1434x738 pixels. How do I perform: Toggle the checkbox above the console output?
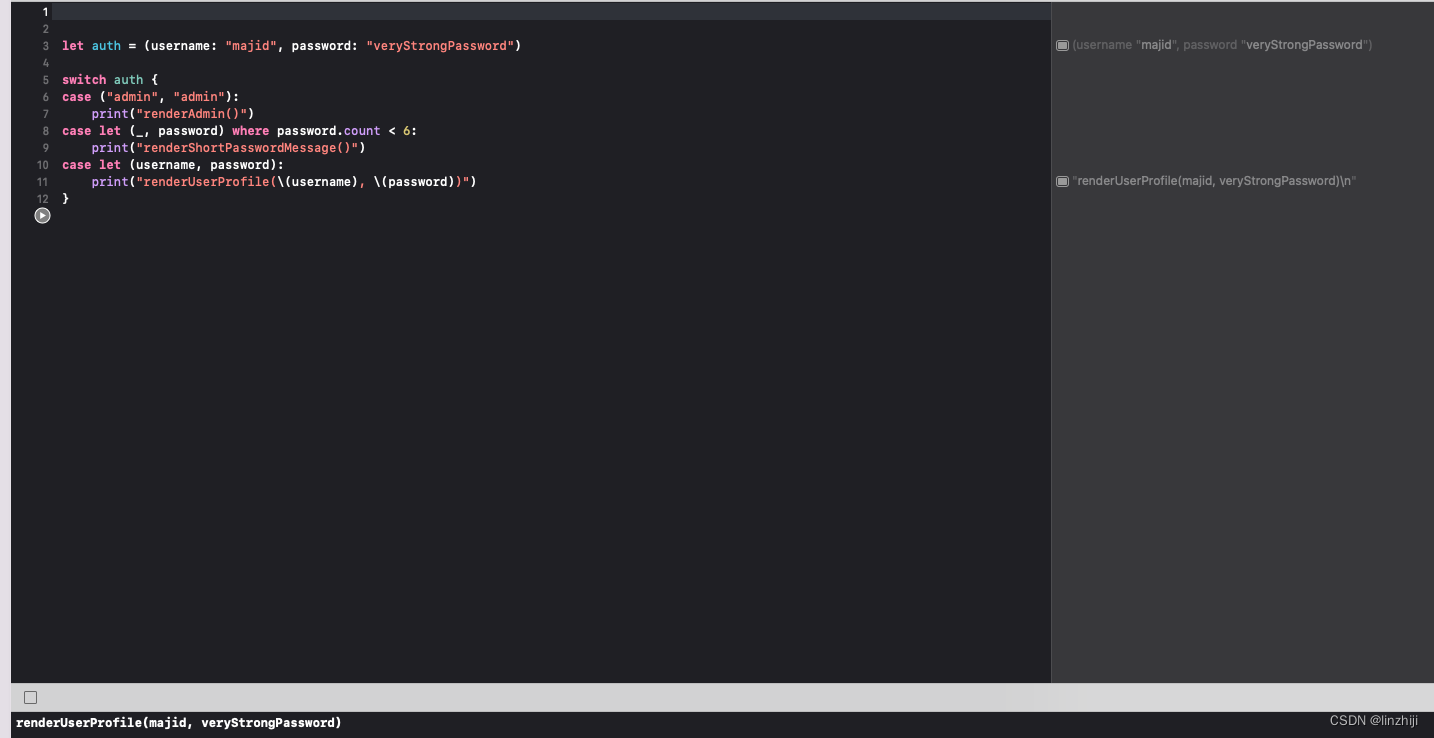pos(30,697)
